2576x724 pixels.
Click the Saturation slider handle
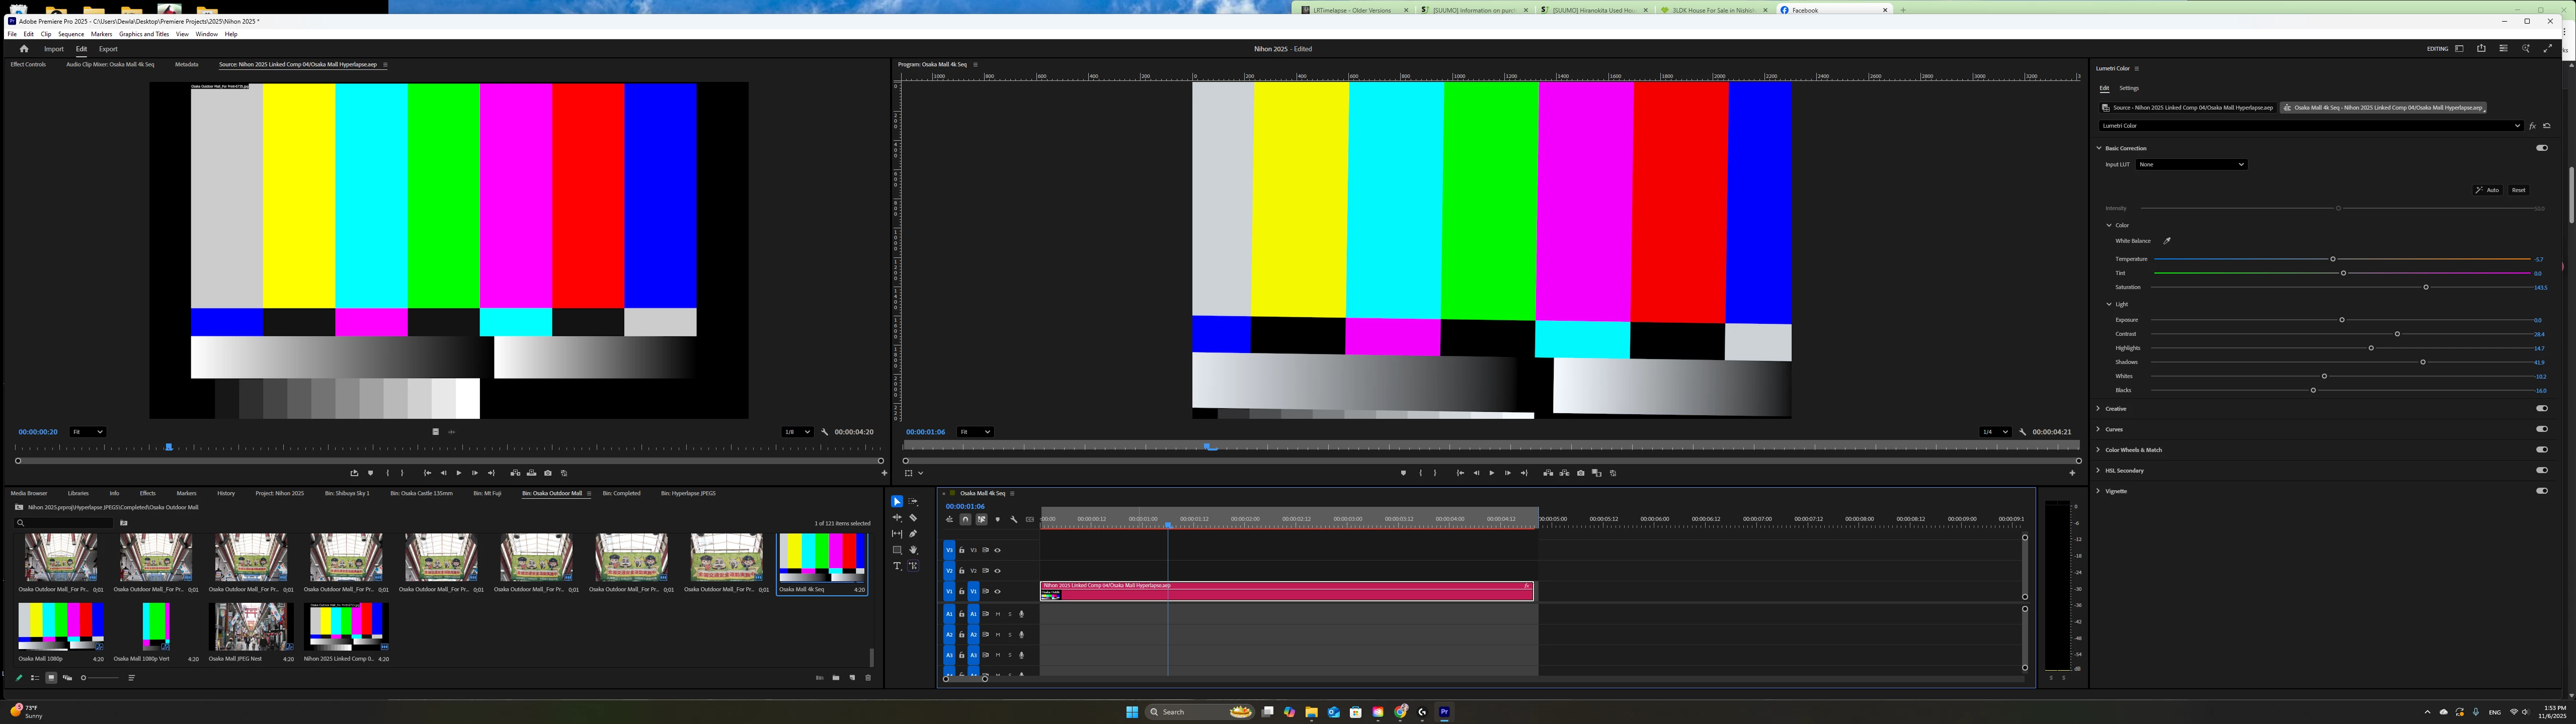coord(2426,288)
